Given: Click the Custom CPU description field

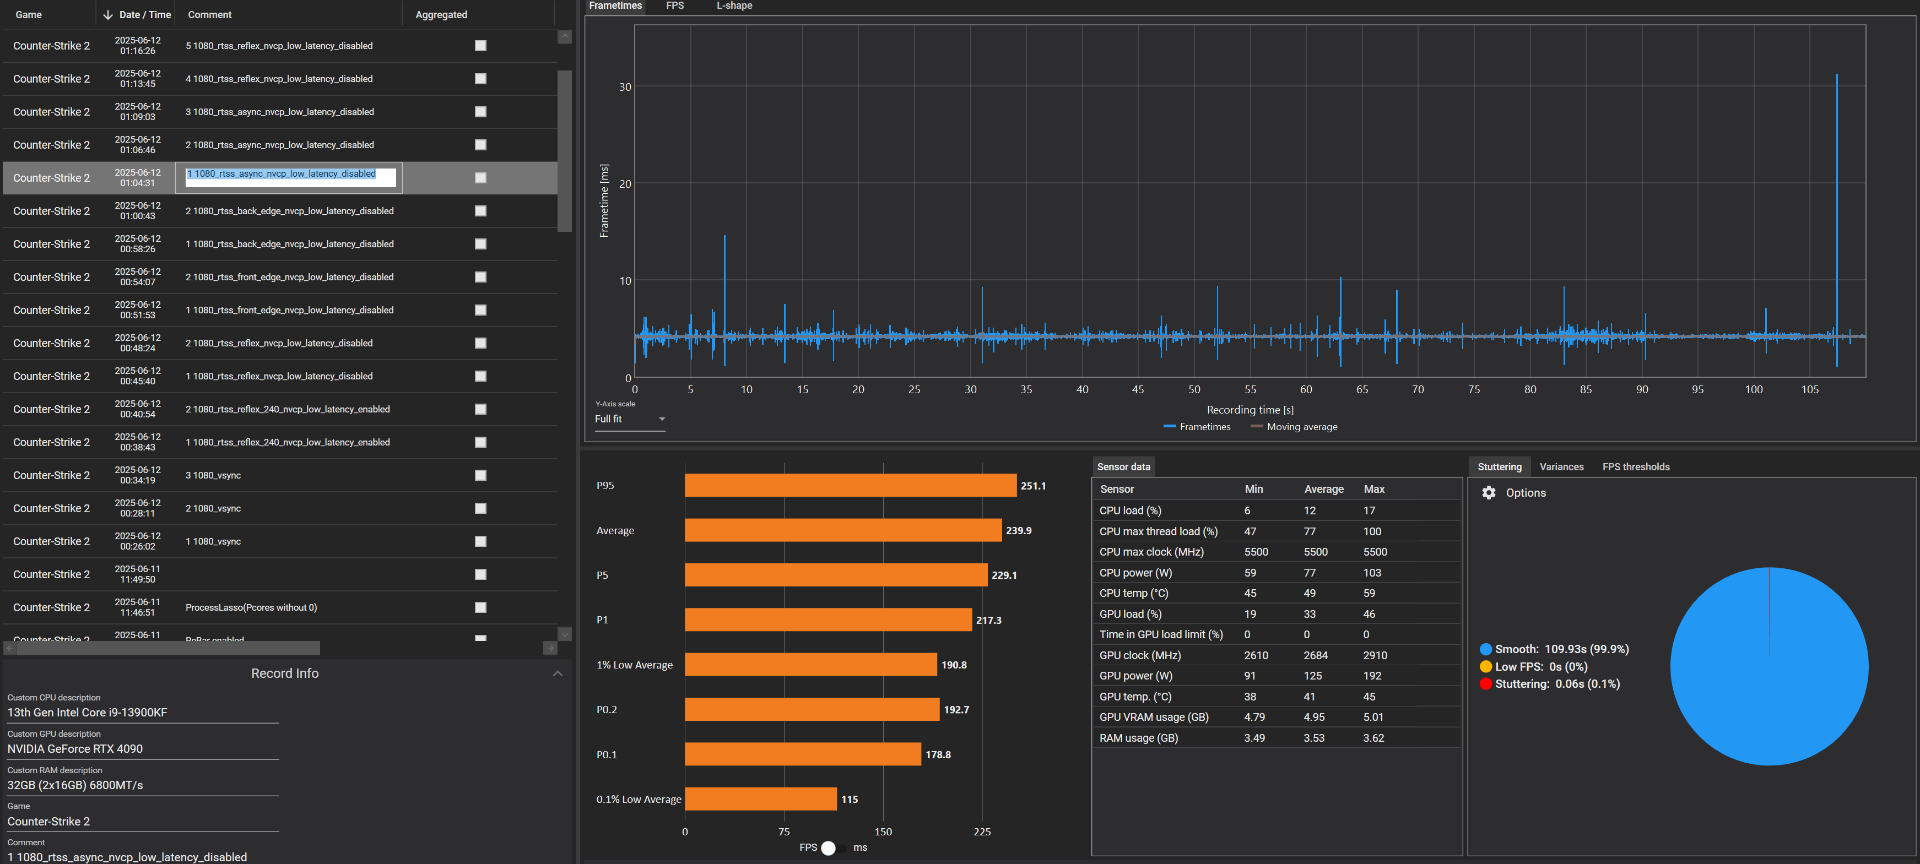Looking at the screenshot, I should (x=143, y=713).
